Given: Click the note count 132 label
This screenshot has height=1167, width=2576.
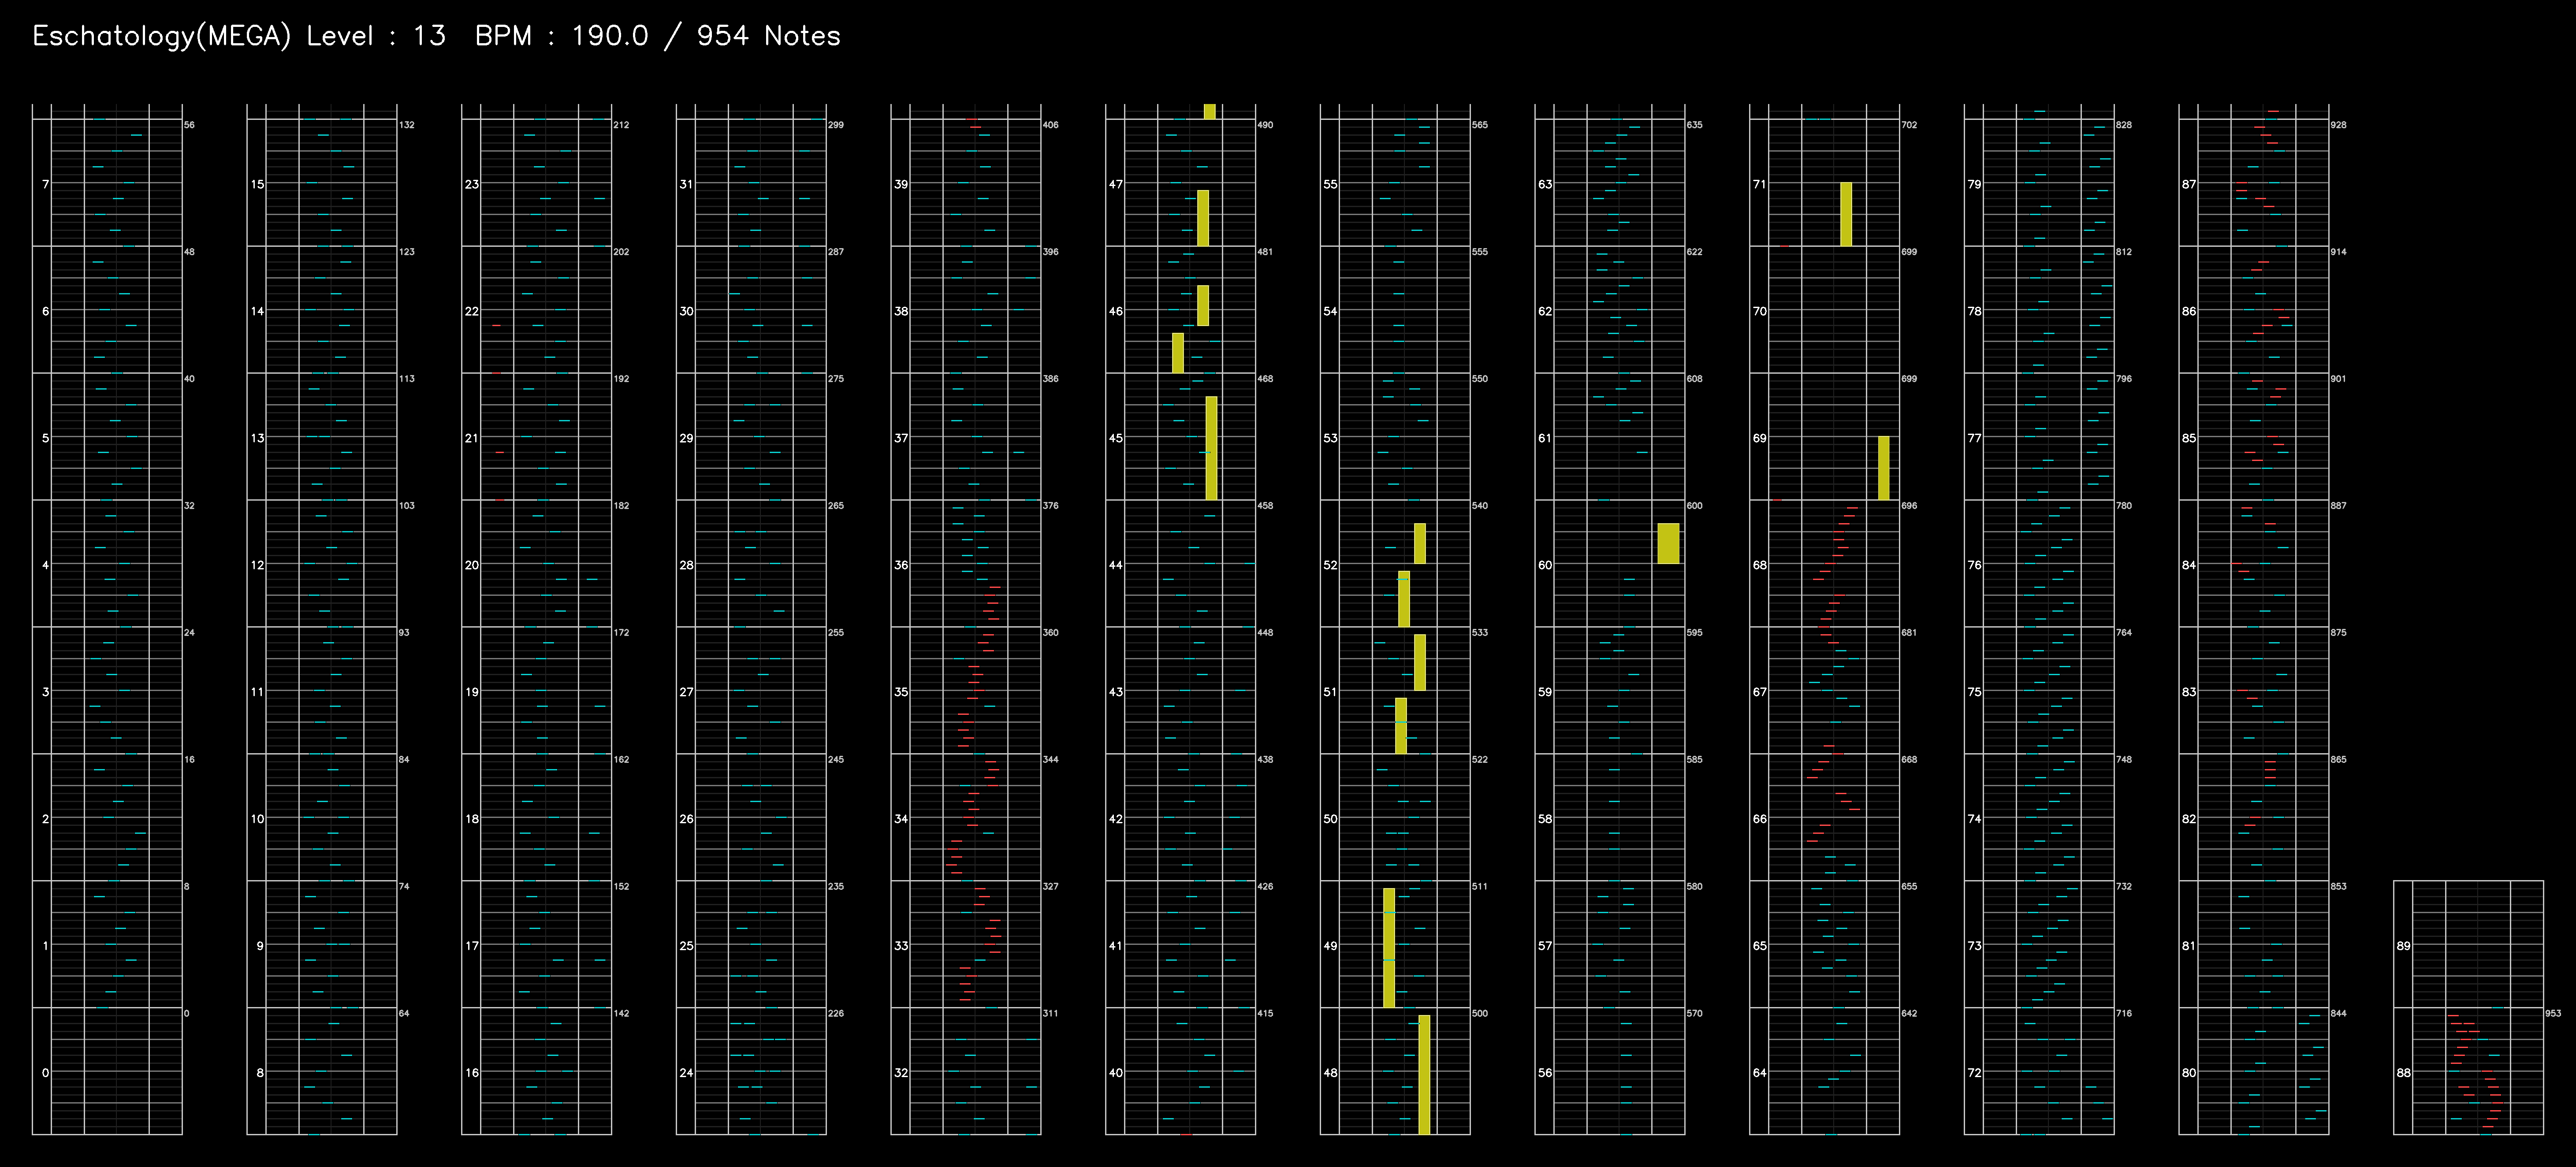Looking at the screenshot, I should pos(407,125).
